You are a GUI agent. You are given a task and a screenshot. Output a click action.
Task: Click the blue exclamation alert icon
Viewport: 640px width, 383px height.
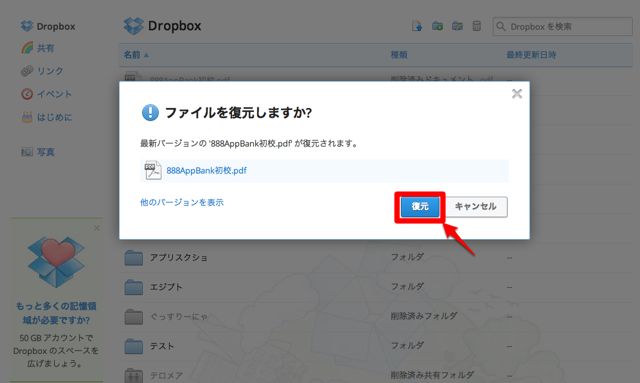[150, 112]
